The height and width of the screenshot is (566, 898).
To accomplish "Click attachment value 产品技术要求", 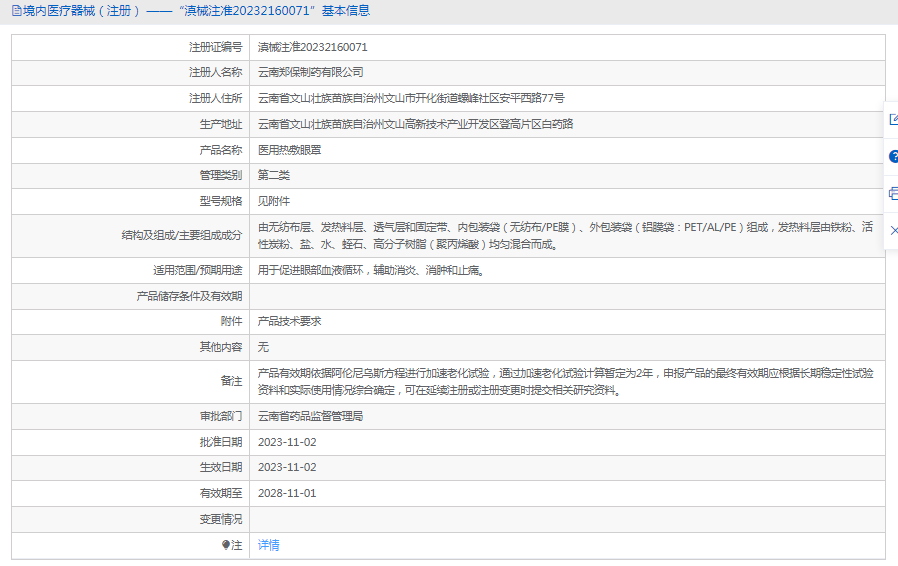I will (289, 321).
